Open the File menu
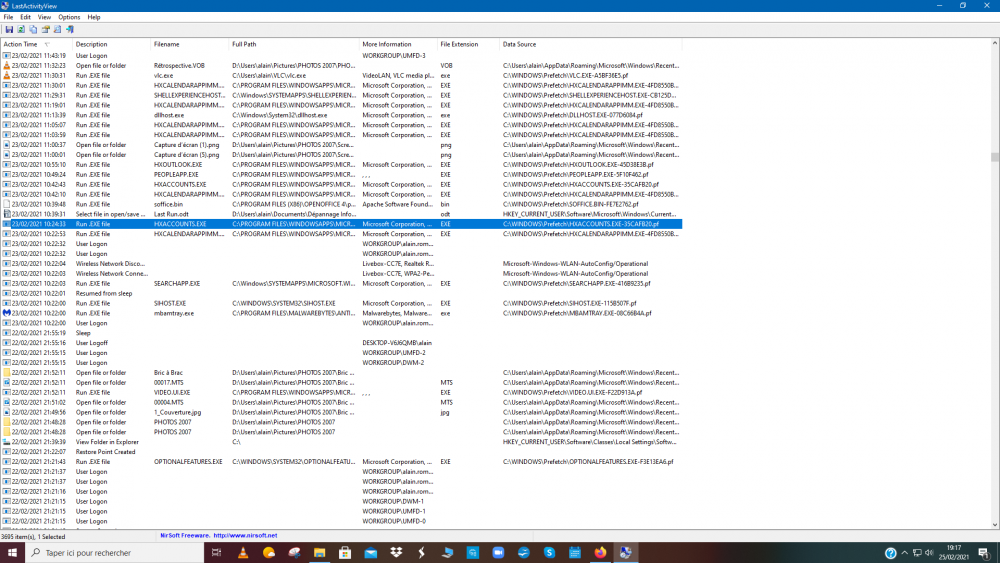 point(8,17)
